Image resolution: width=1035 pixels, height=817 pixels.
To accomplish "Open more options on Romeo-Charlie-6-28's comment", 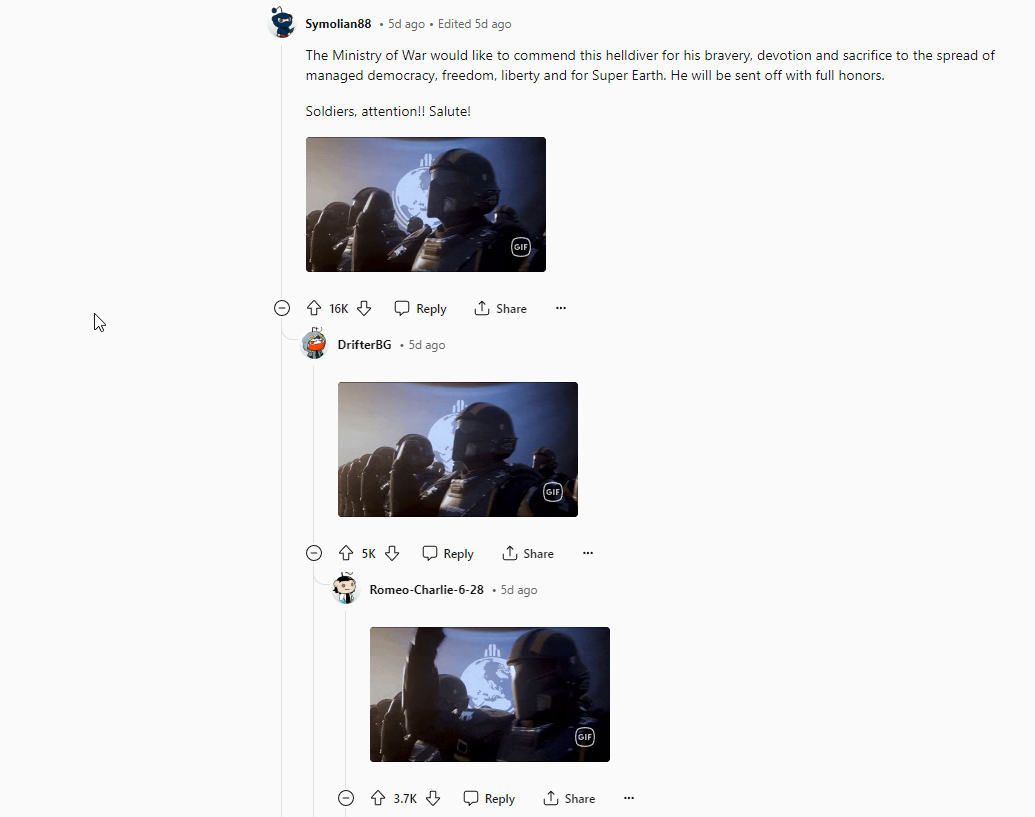I will coord(629,798).
